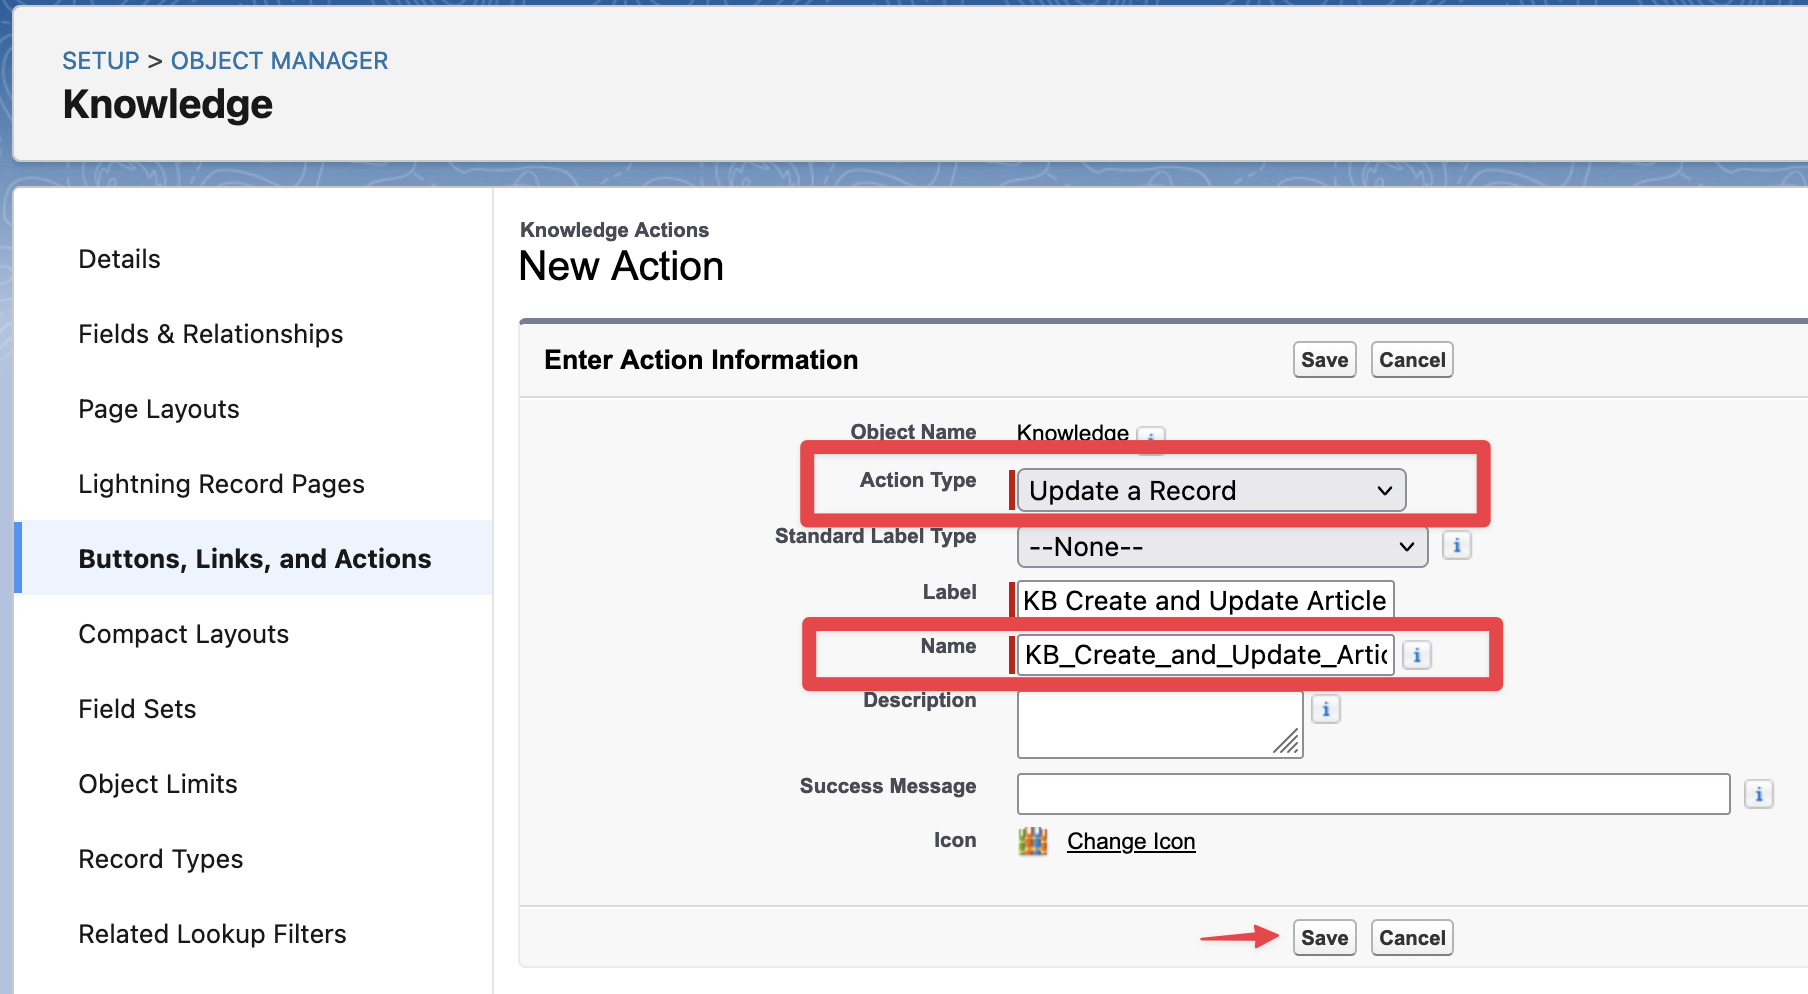
Task: Focus the Name input field
Action: 1205,655
